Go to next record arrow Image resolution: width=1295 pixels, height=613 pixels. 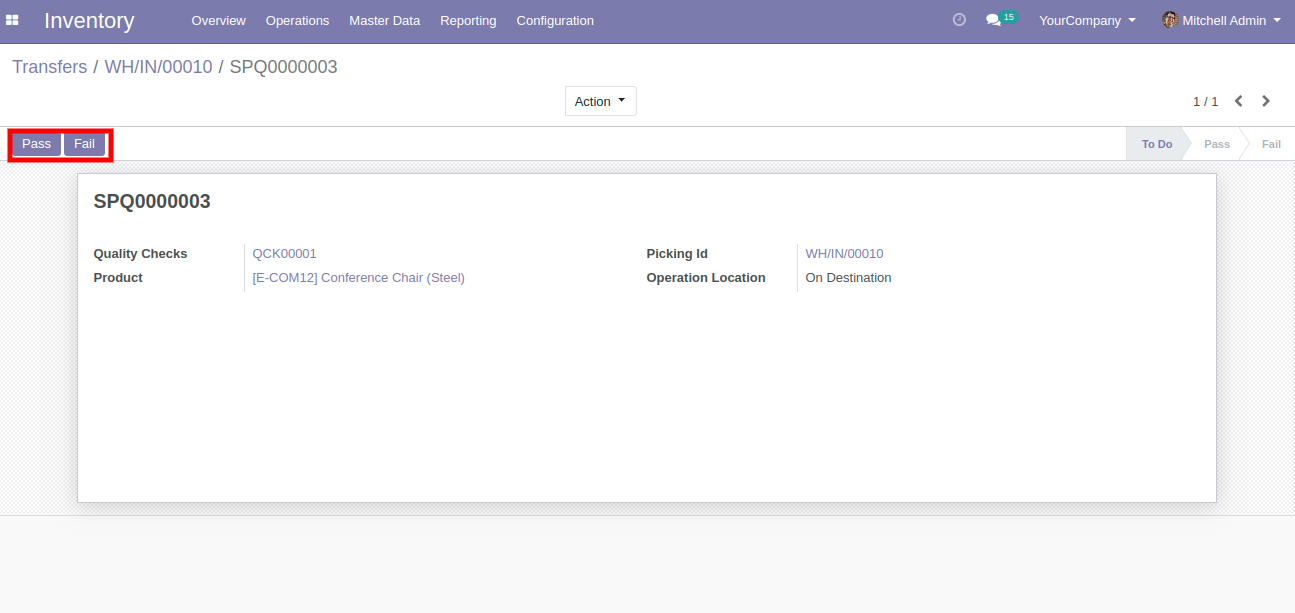pyautogui.click(x=1266, y=101)
